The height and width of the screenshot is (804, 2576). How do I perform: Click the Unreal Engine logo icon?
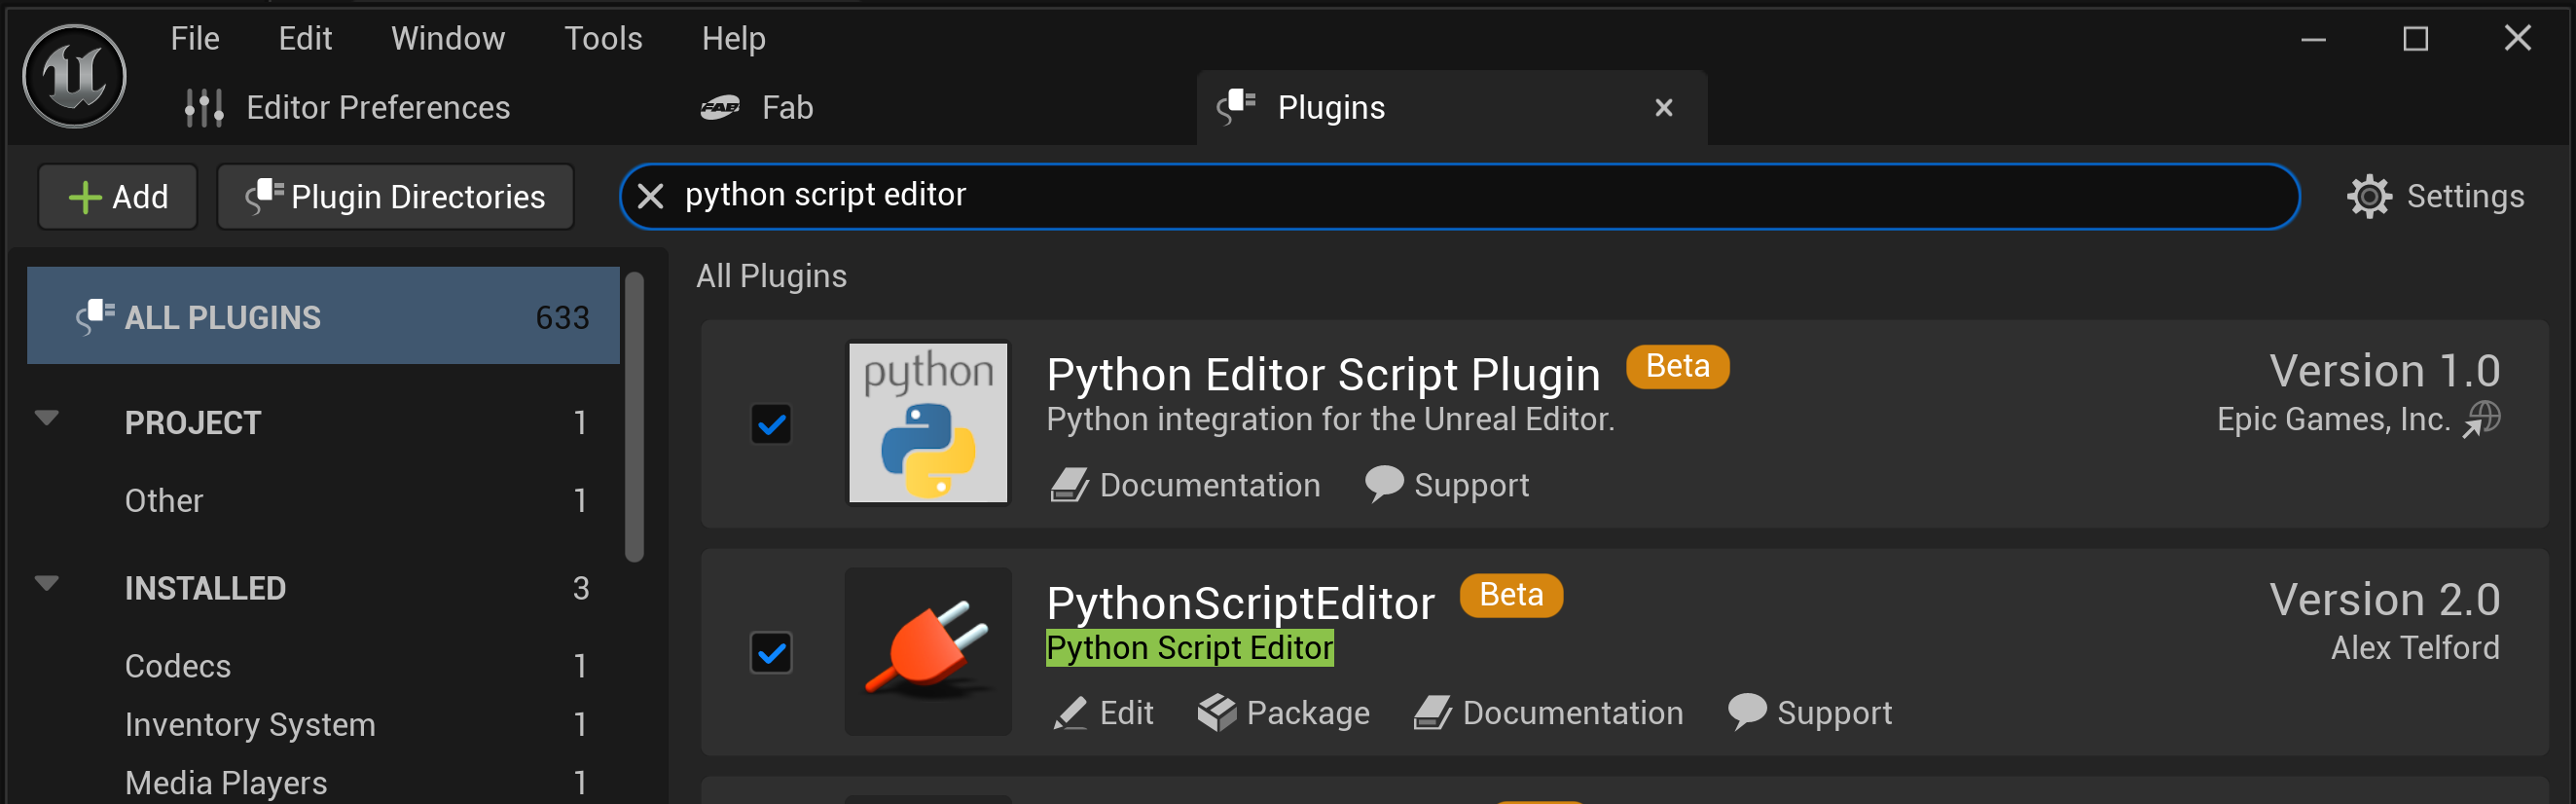(x=75, y=76)
